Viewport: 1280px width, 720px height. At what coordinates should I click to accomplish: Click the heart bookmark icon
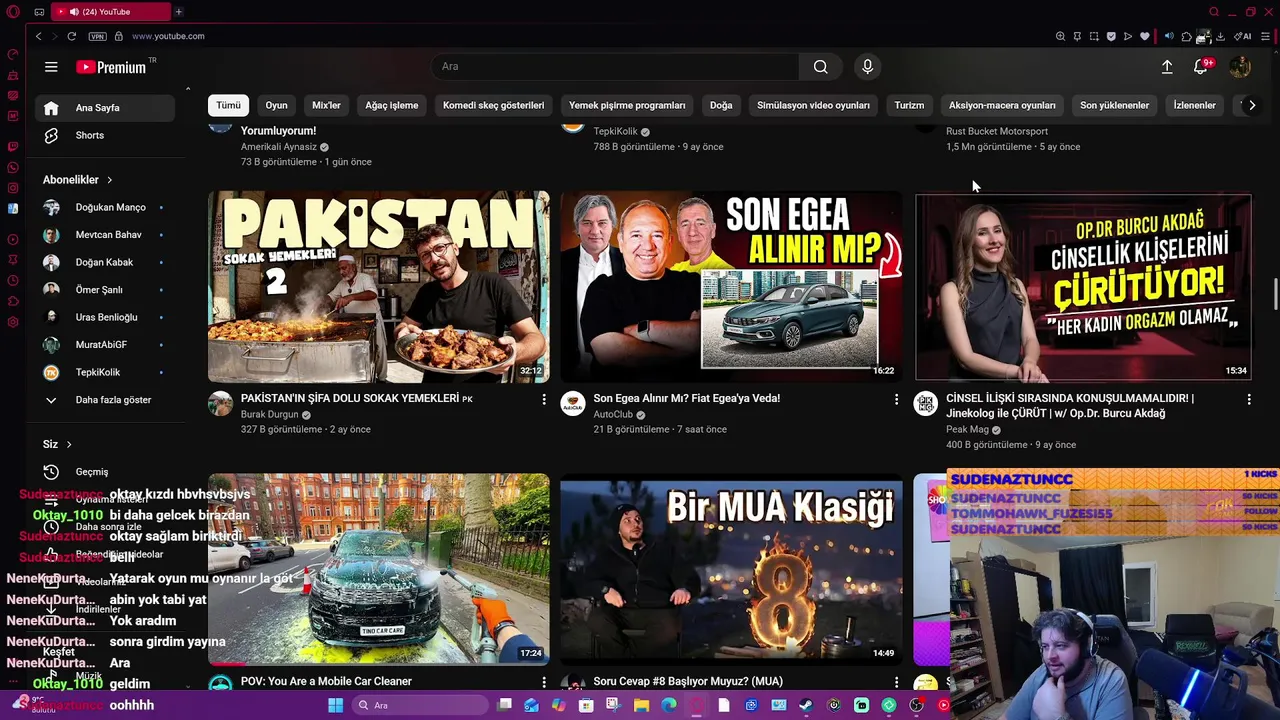1145,36
